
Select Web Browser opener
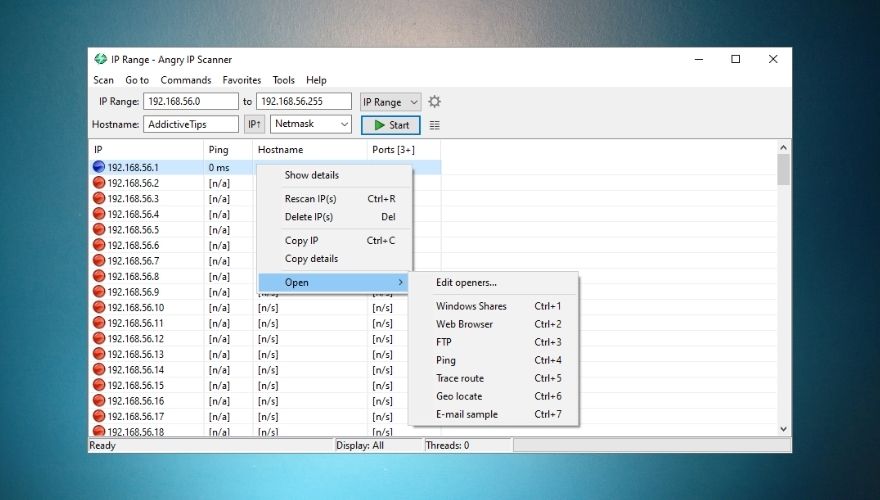point(494,324)
